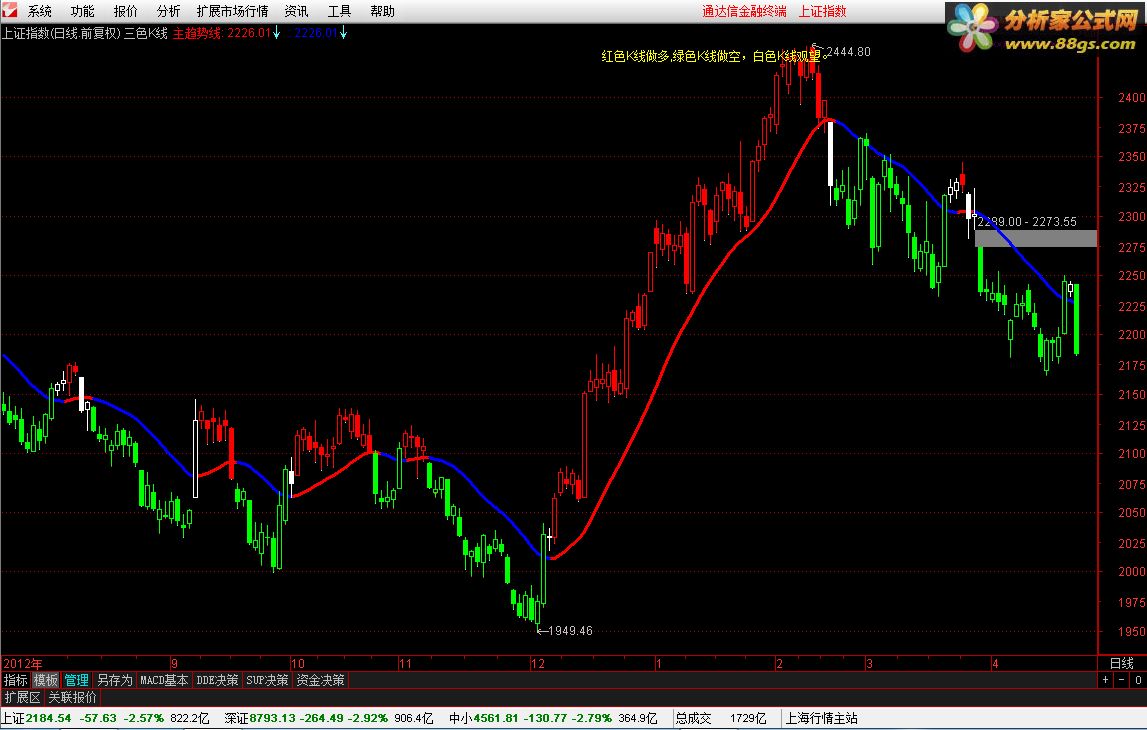
Task: Click the 2400 price axis label
Action: pyautogui.click(x=1131, y=97)
